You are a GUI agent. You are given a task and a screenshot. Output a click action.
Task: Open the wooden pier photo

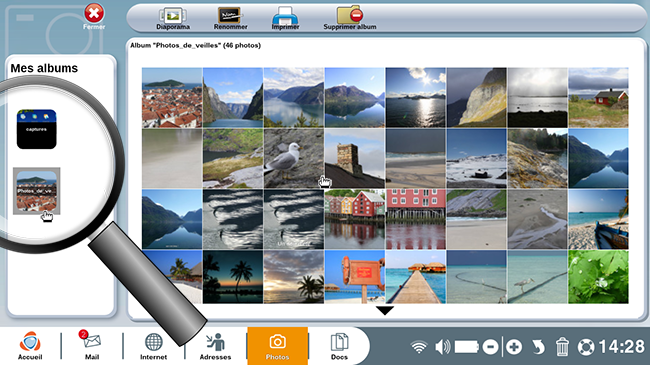415,277
